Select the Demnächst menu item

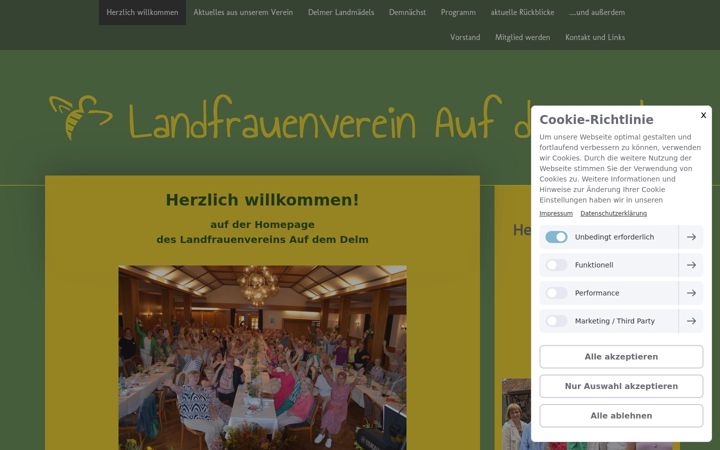tap(407, 12)
